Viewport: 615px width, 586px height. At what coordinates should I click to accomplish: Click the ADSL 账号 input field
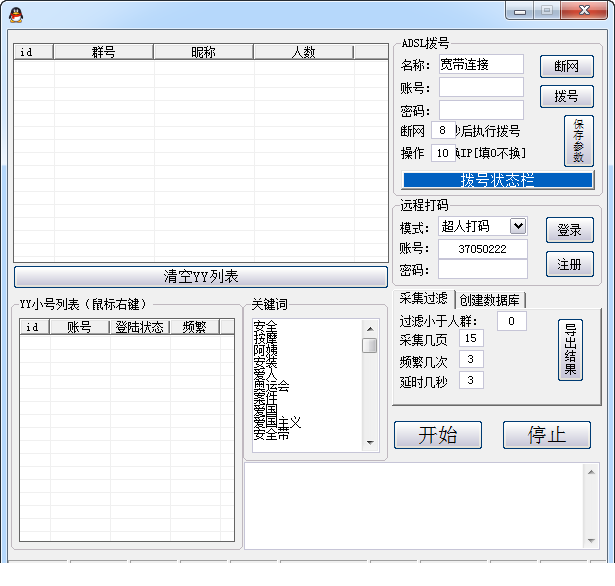[x=481, y=87]
